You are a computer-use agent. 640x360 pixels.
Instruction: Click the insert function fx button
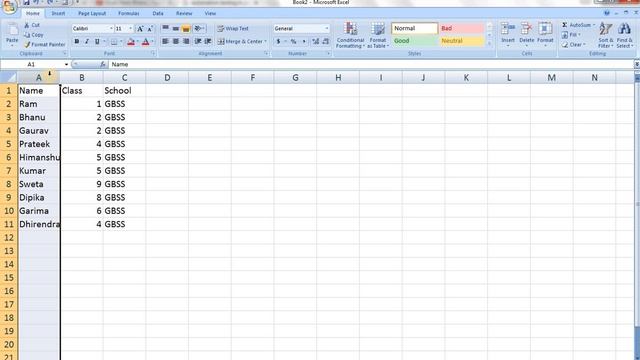pos(103,64)
